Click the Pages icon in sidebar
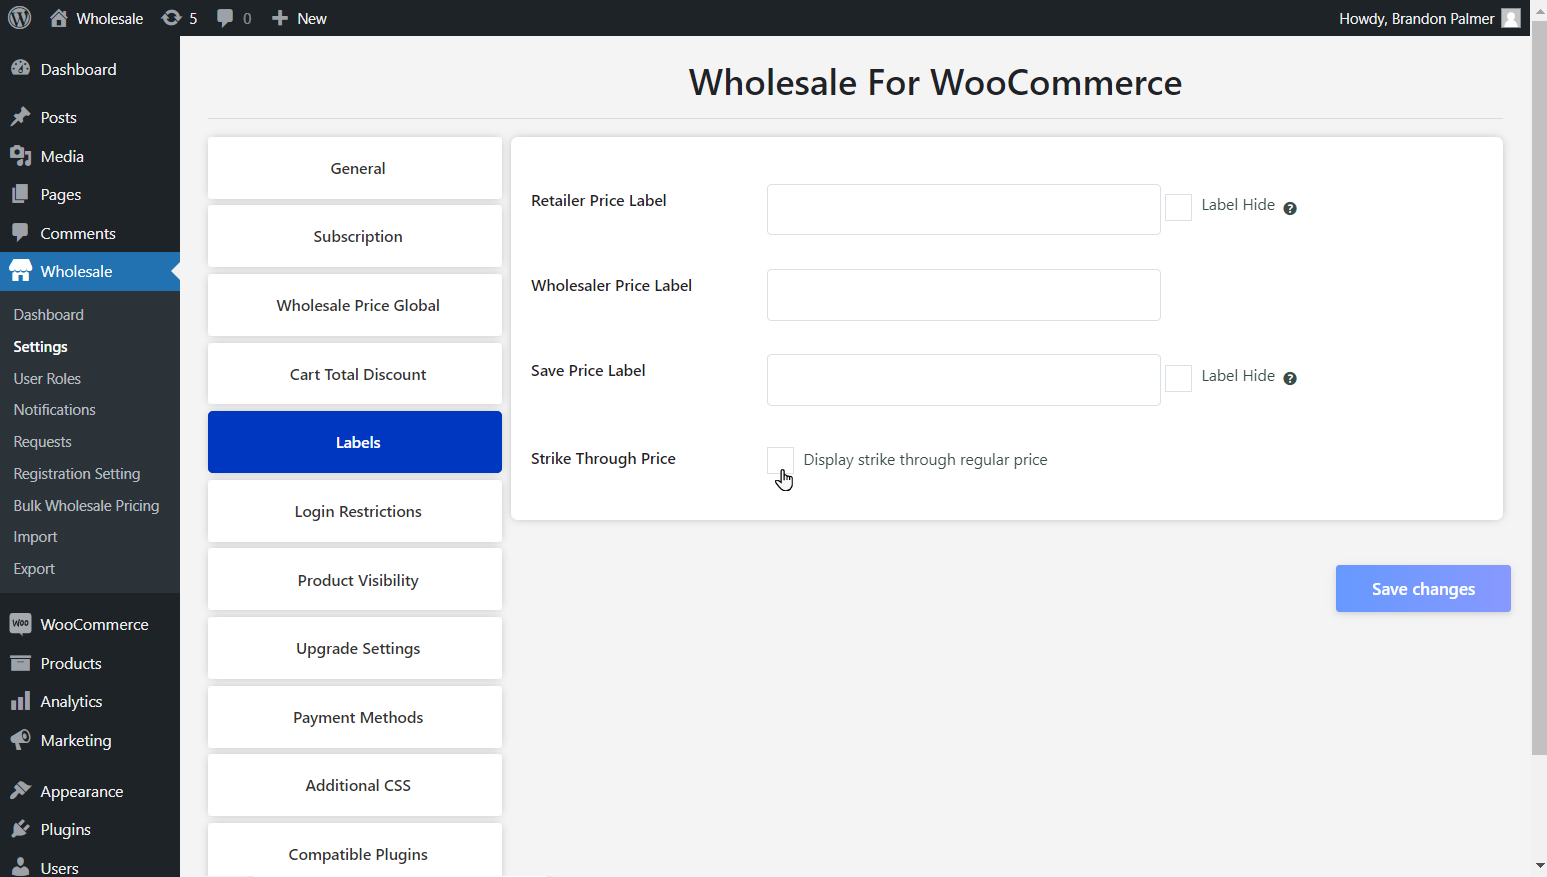This screenshot has width=1547, height=877. pos(20,194)
